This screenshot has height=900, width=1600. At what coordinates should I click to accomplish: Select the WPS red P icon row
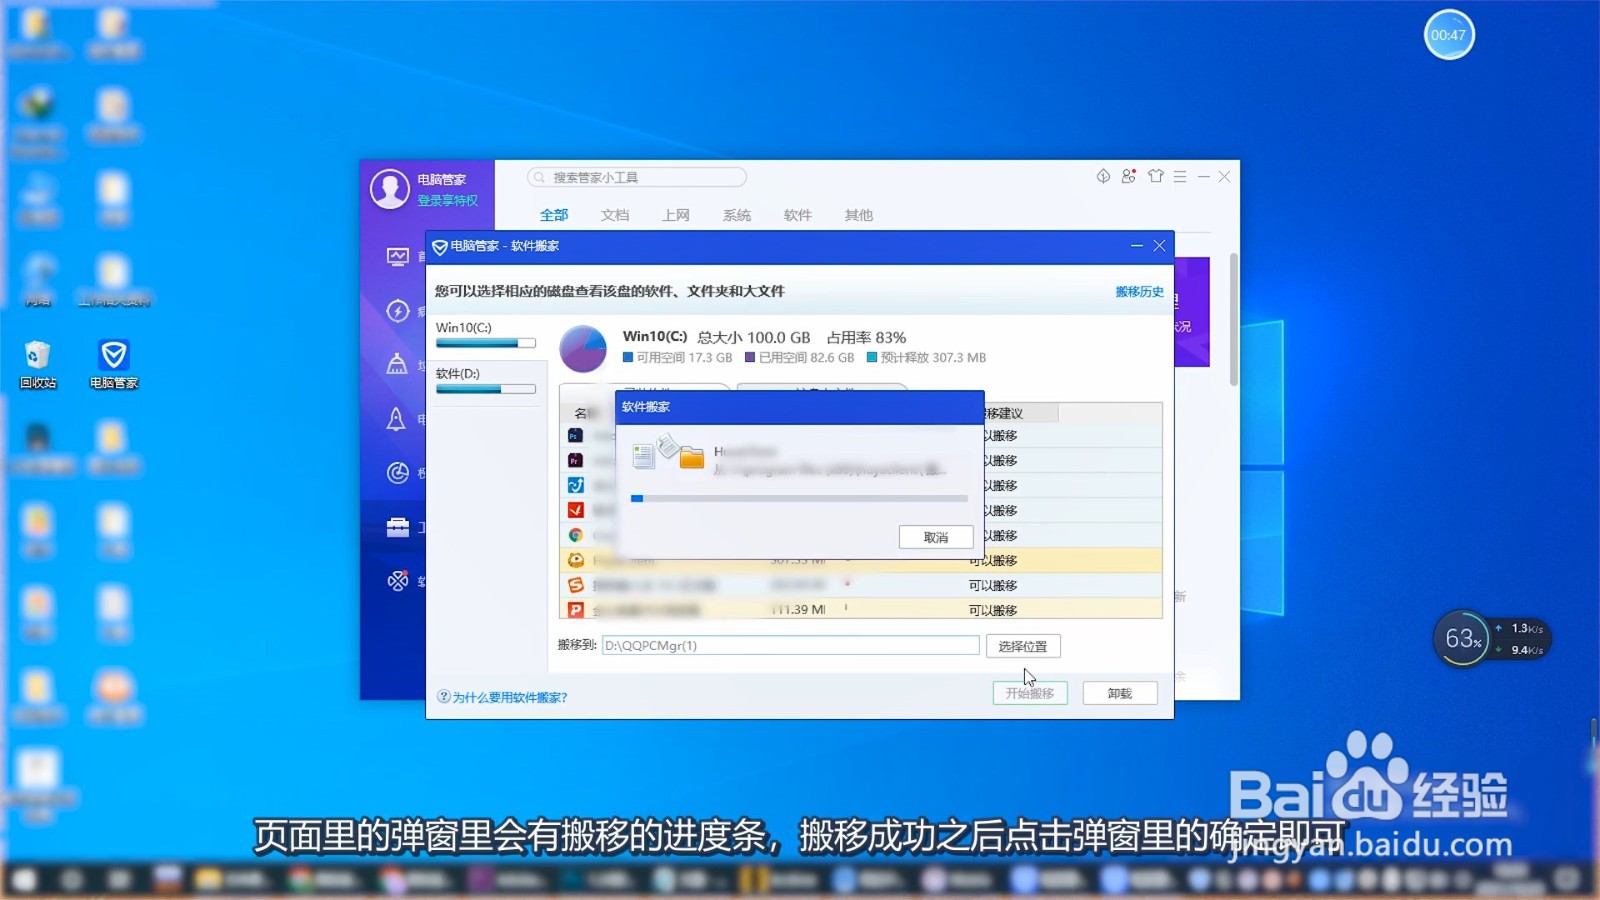tap(576, 609)
